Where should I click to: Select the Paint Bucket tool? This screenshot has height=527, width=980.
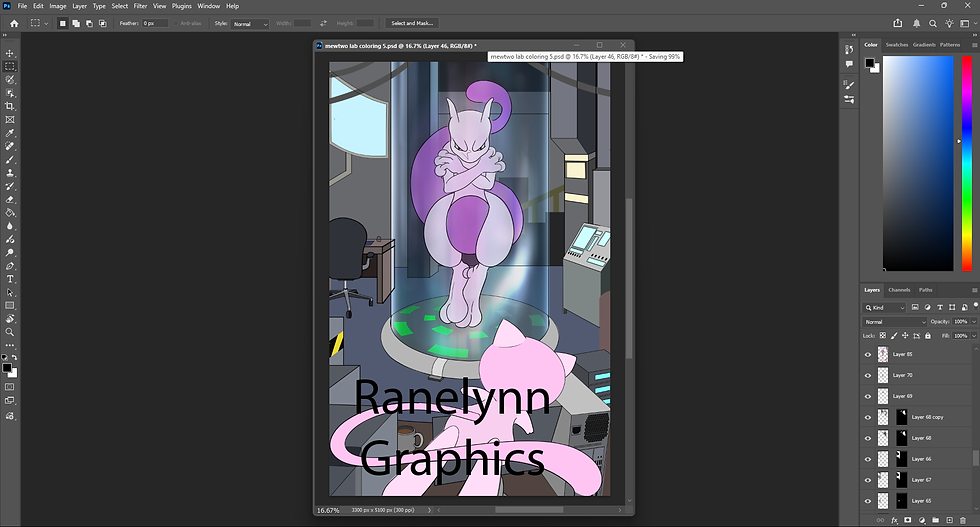(9, 213)
